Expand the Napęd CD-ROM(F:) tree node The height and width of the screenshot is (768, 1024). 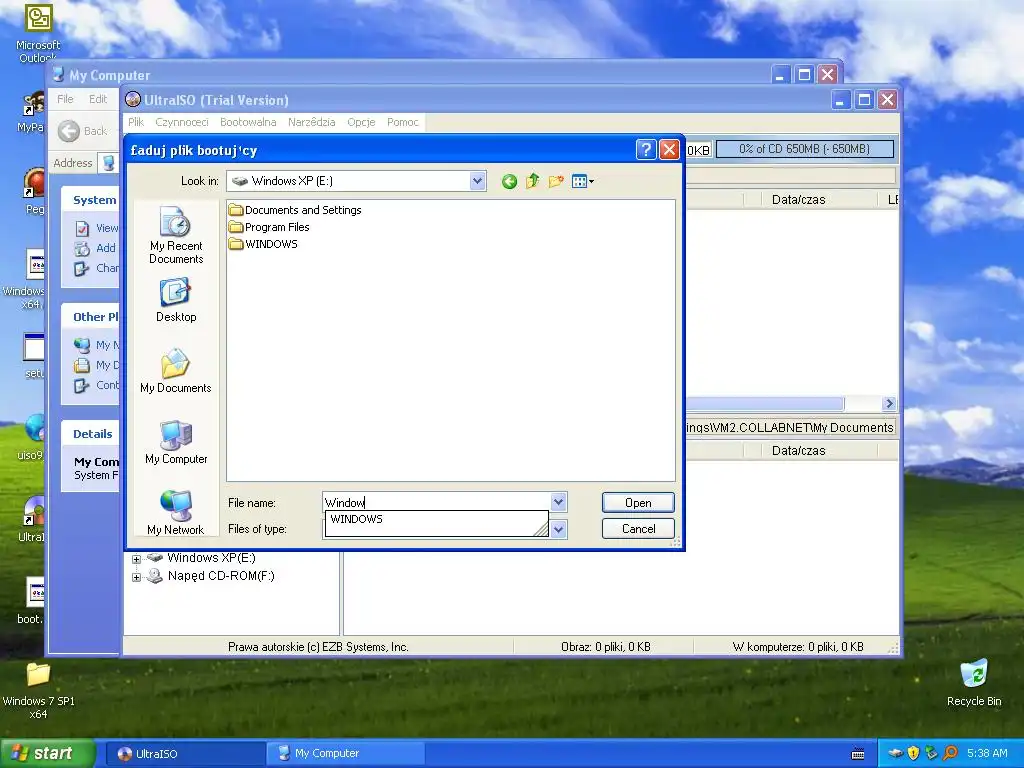coord(136,577)
